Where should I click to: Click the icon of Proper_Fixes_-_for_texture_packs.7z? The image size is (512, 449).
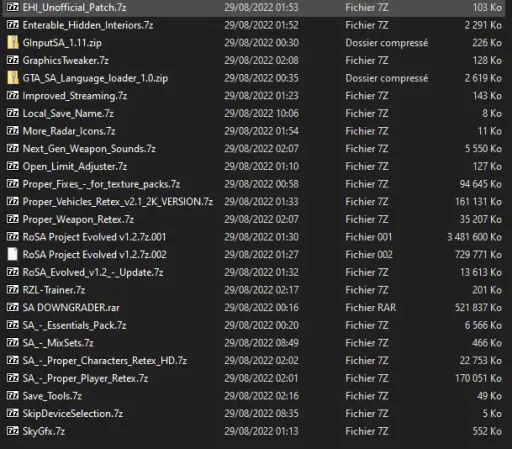tap(13, 184)
